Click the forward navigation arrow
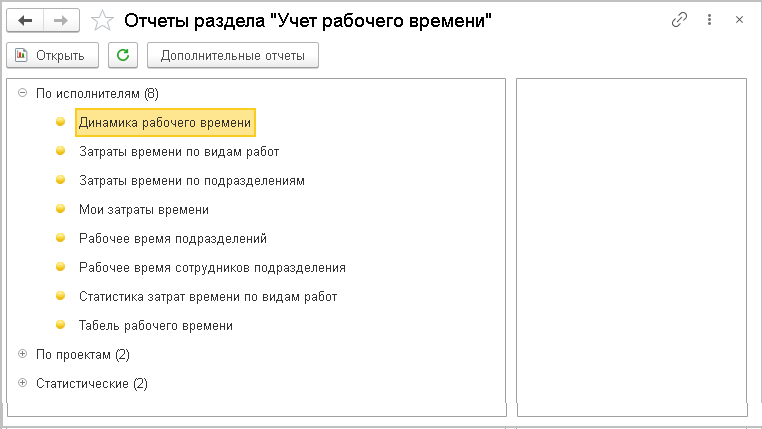Viewport: 762px width, 429px height. coord(62,19)
